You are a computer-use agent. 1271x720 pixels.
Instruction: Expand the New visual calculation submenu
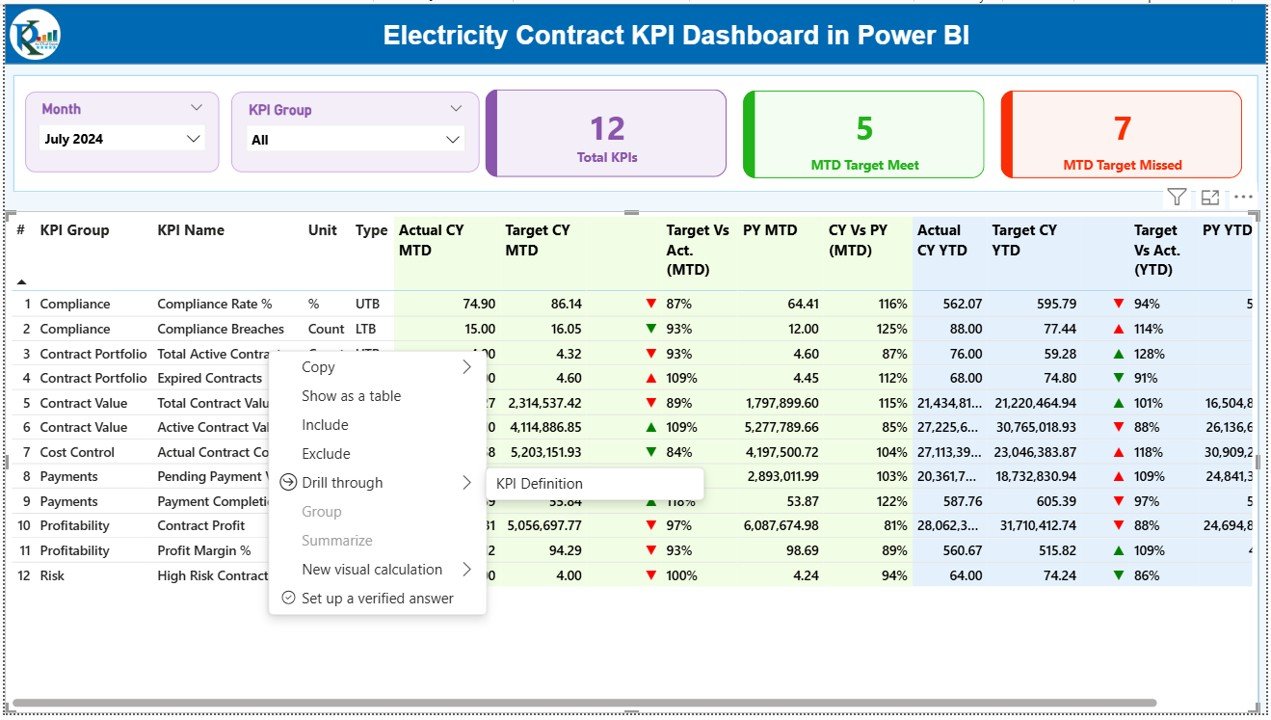pos(465,569)
